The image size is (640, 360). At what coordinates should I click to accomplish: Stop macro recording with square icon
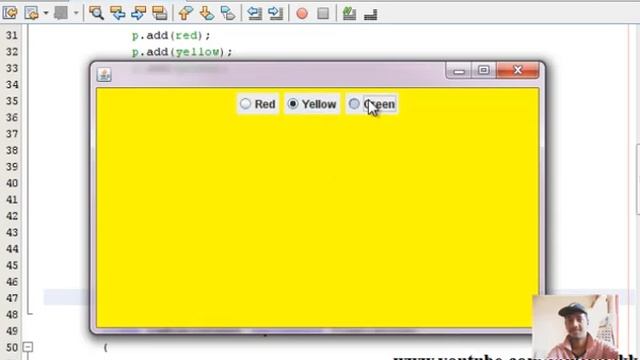click(x=323, y=13)
